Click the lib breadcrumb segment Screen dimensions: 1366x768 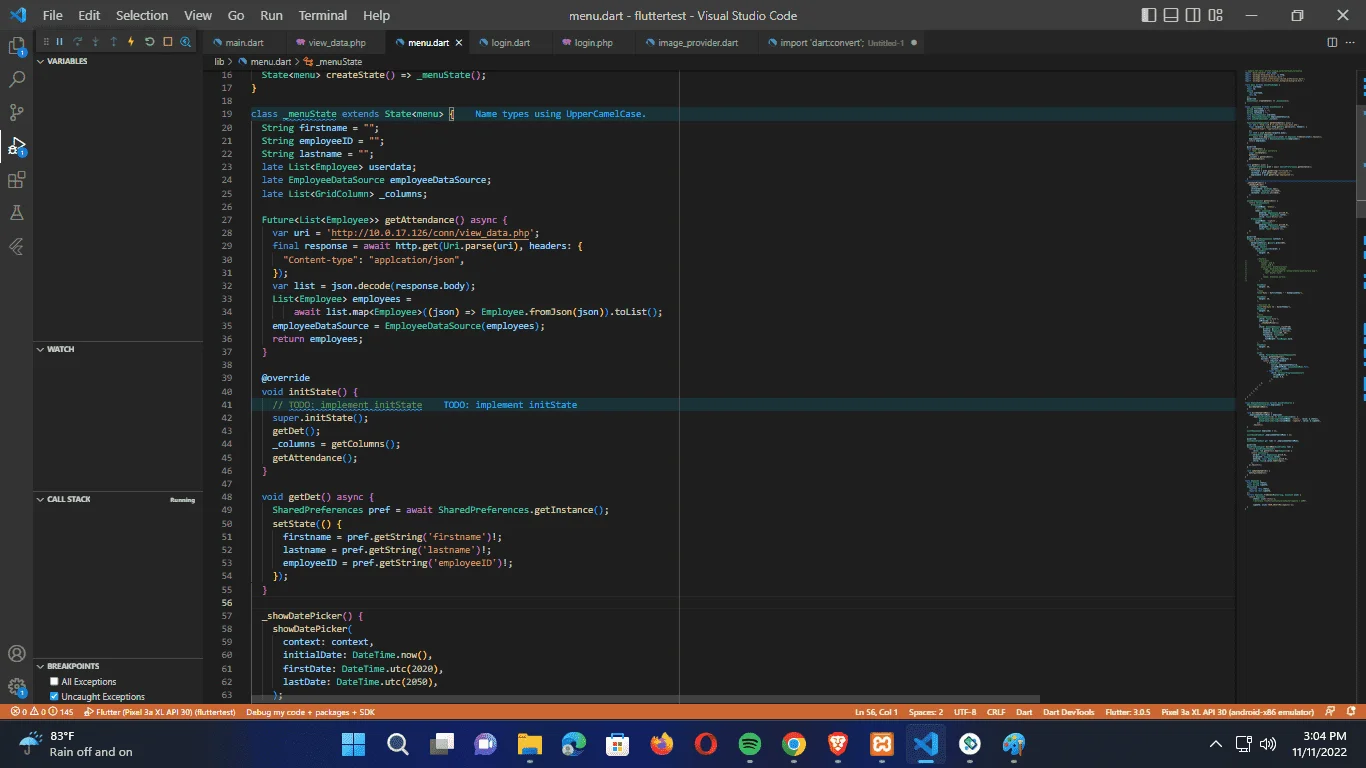(219, 62)
